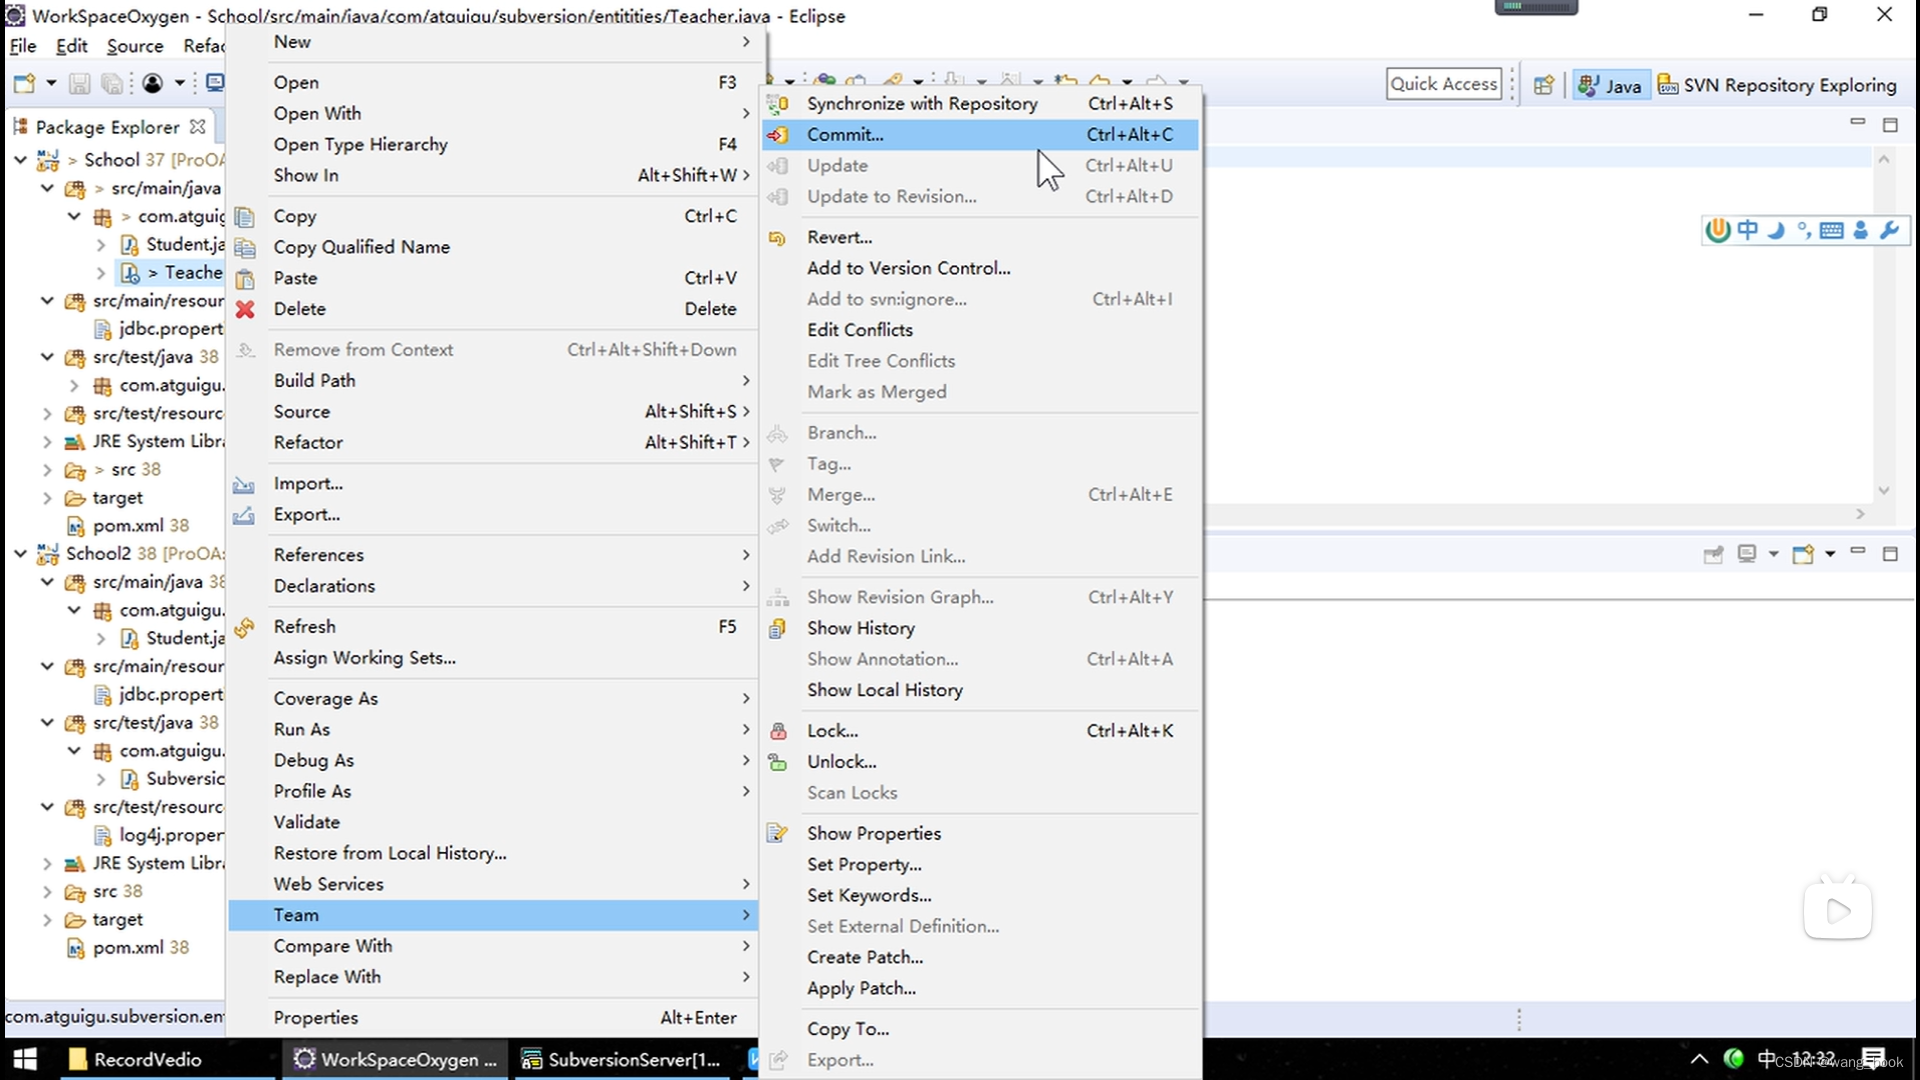Image resolution: width=1920 pixels, height=1080 pixels.
Task: Choose Restore from Local History...
Action: click(x=493, y=853)
